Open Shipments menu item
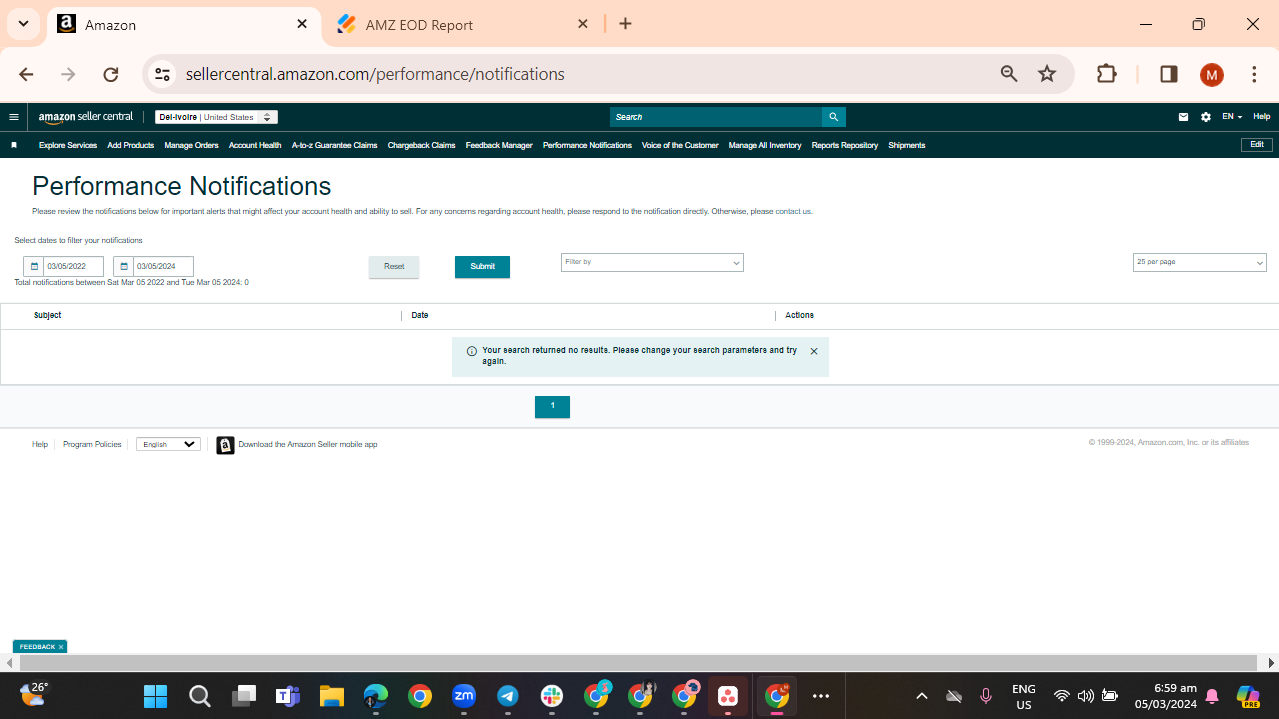This screenshot has height=719, width=1279. point(907,145)
